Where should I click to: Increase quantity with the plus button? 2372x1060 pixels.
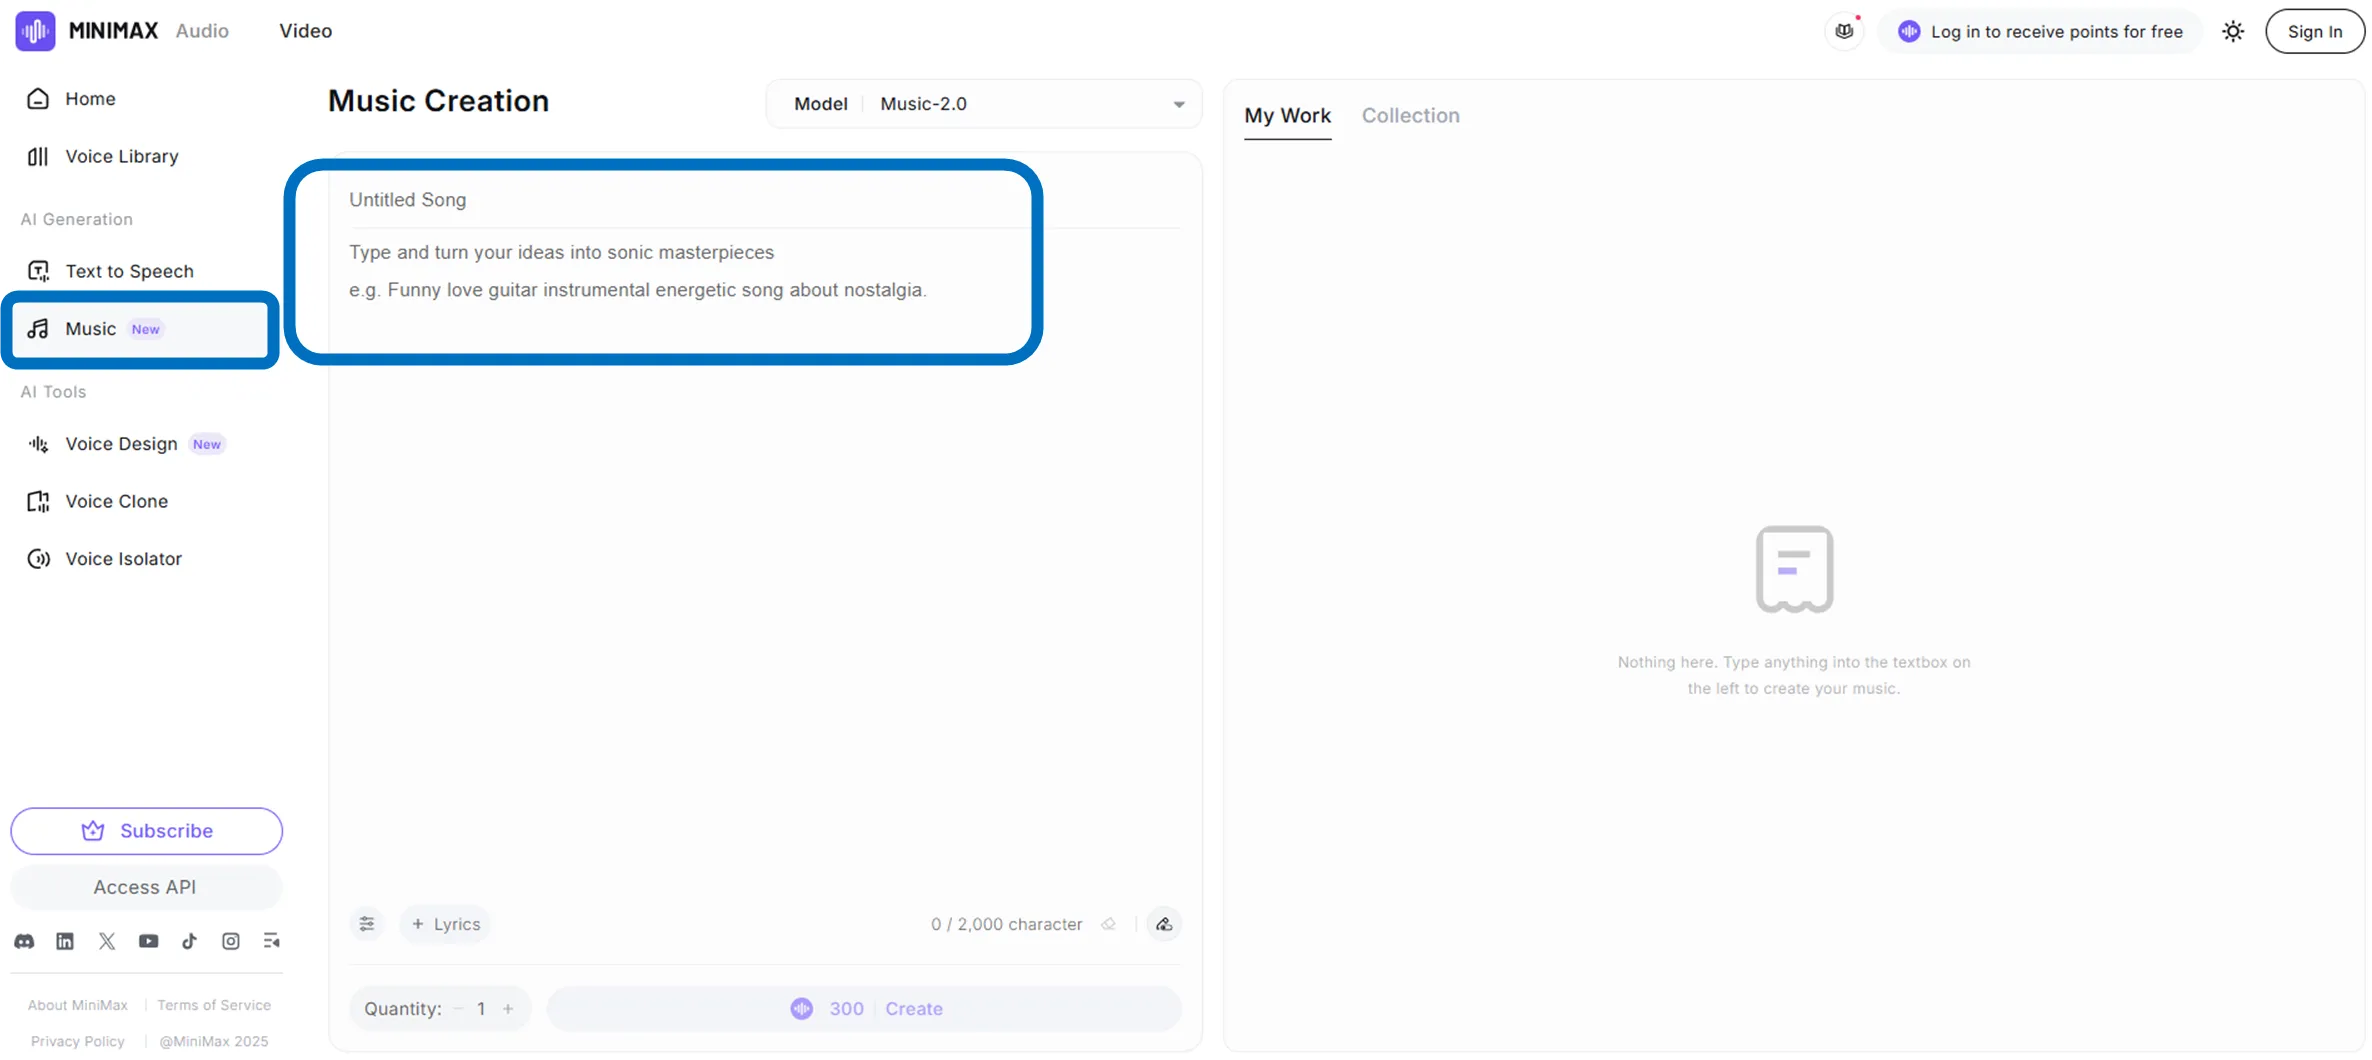click(508, 1009)
